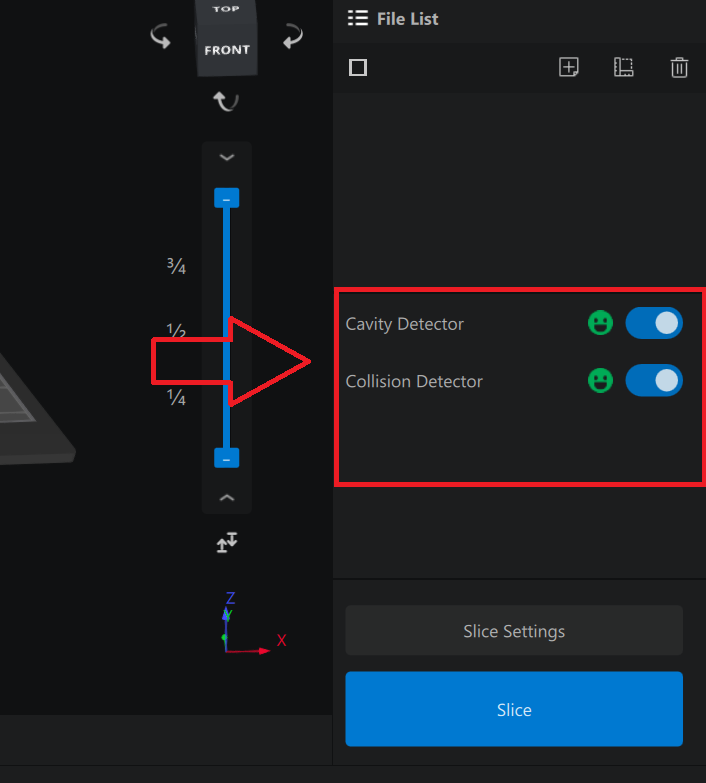Rotate view left with curved arrow
The height and width of the screenshot is (783, 706).
click(160, 38)
